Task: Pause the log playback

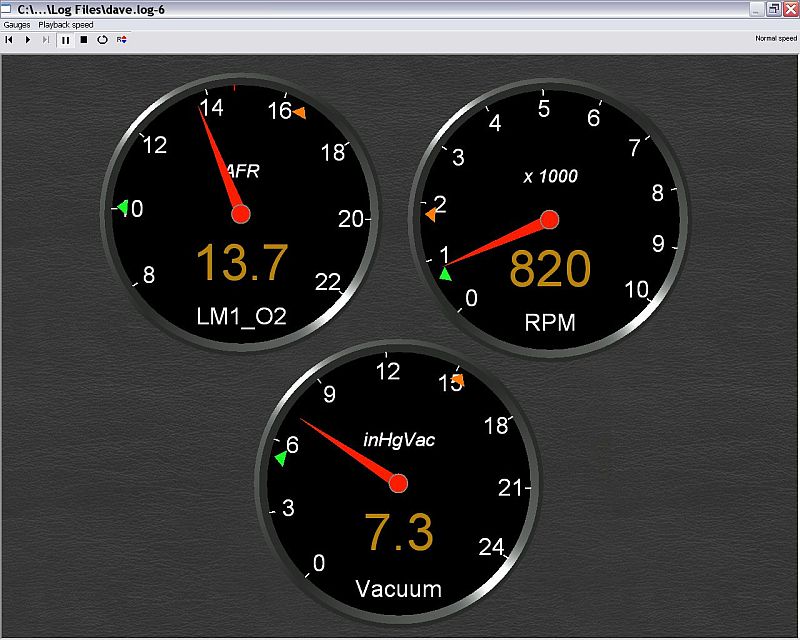Action: tap(65, 40)
